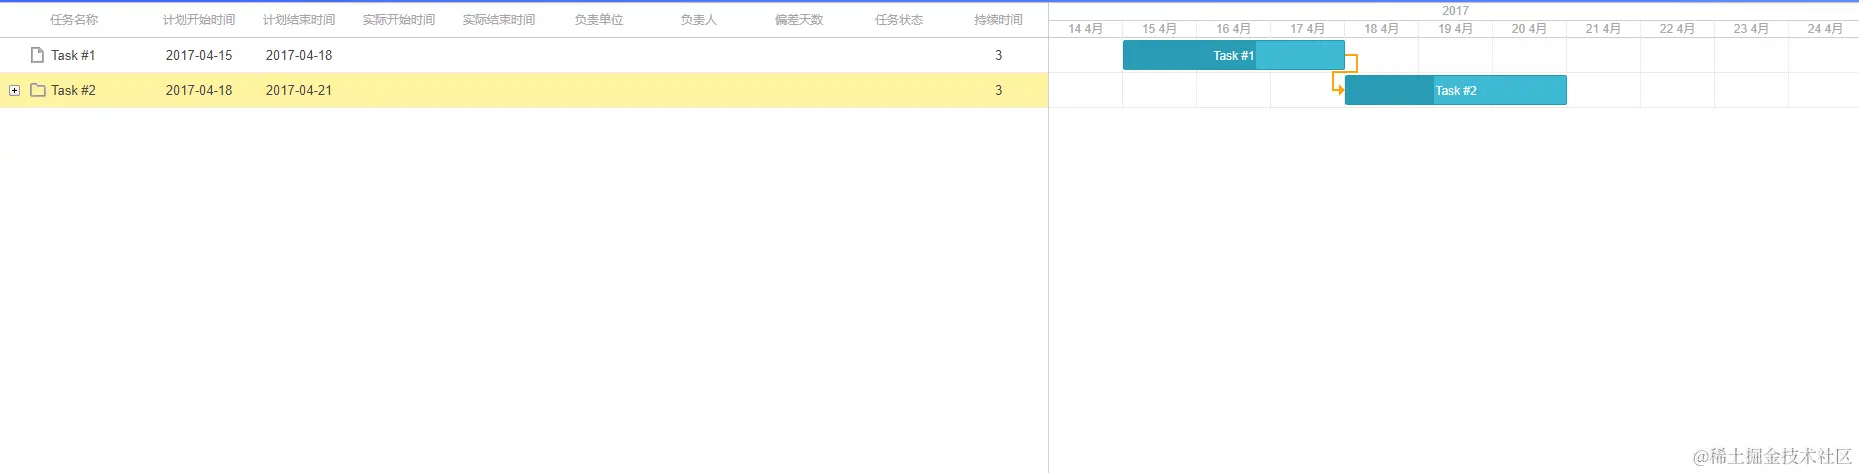
Task: Click the 实际结束时间 column header
Action: pos(499,20)
